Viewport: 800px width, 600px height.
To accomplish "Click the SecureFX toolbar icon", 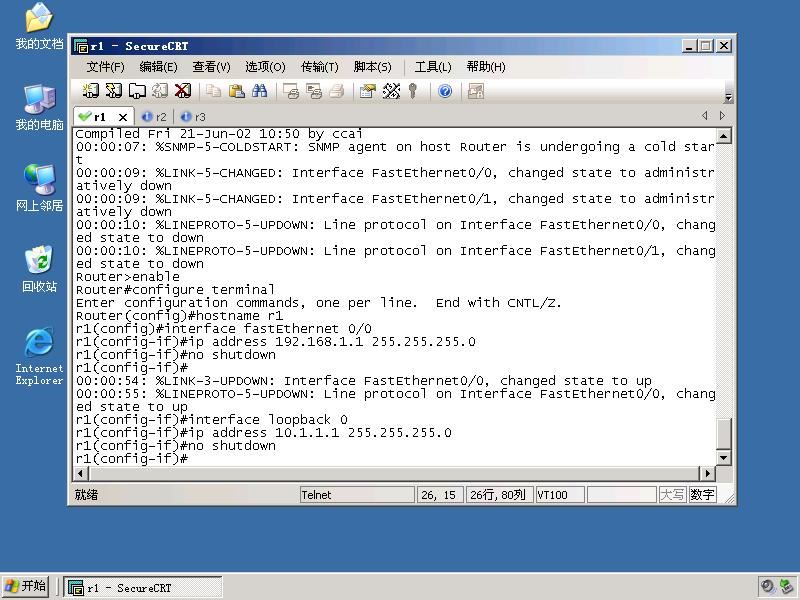I will tap(476, 91).
